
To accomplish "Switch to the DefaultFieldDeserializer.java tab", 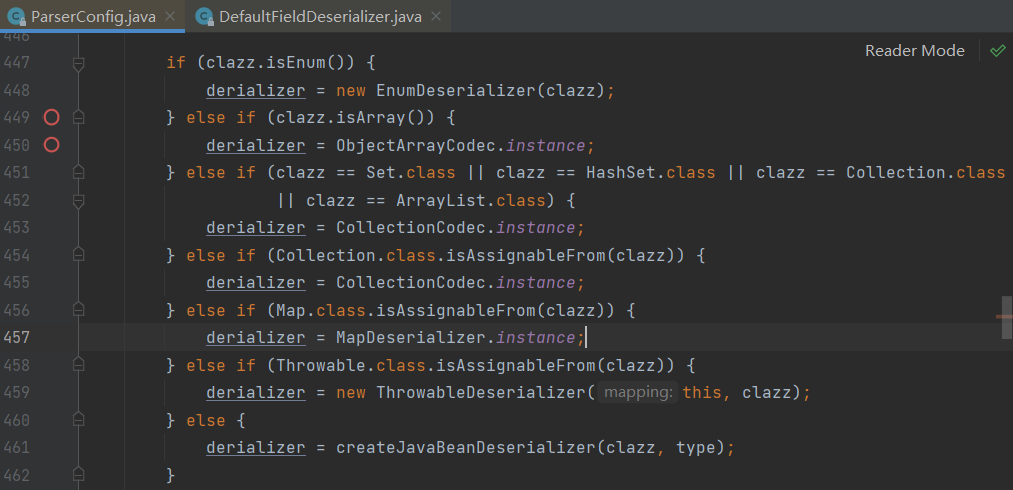I will click(x=320, y=17).
